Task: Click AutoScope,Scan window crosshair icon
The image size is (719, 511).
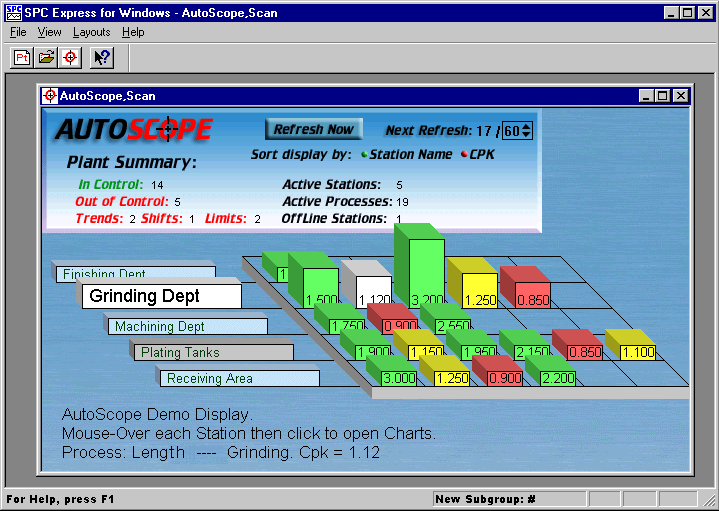Action: click(x=50, y=96)
